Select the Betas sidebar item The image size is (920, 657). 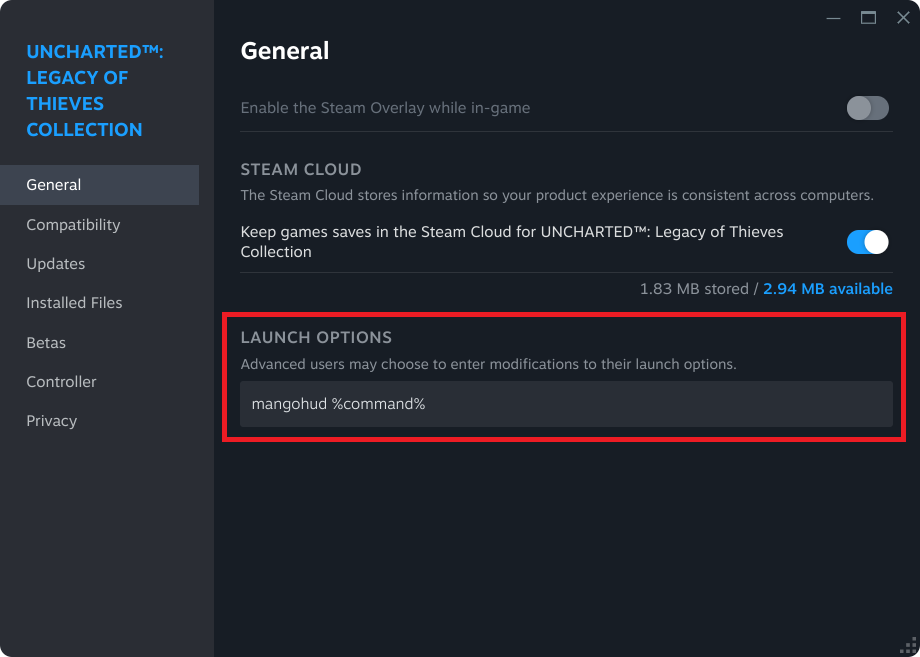(99, 343)
